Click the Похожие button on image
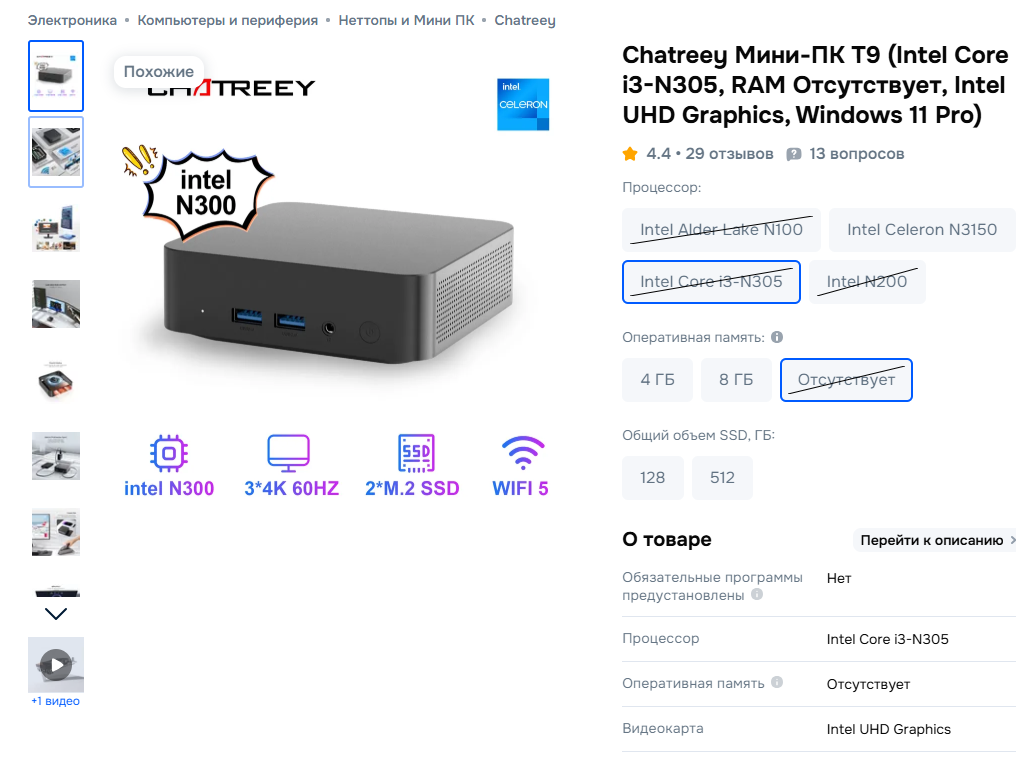Viewport: 1016px width, 765px height. point(159,71)
